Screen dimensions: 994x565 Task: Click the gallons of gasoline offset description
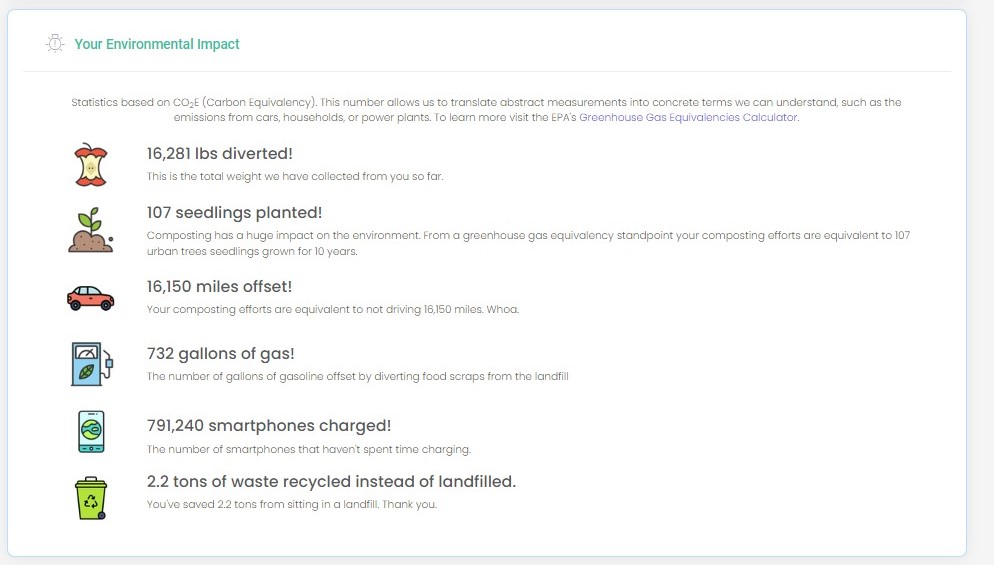point(357,376)
